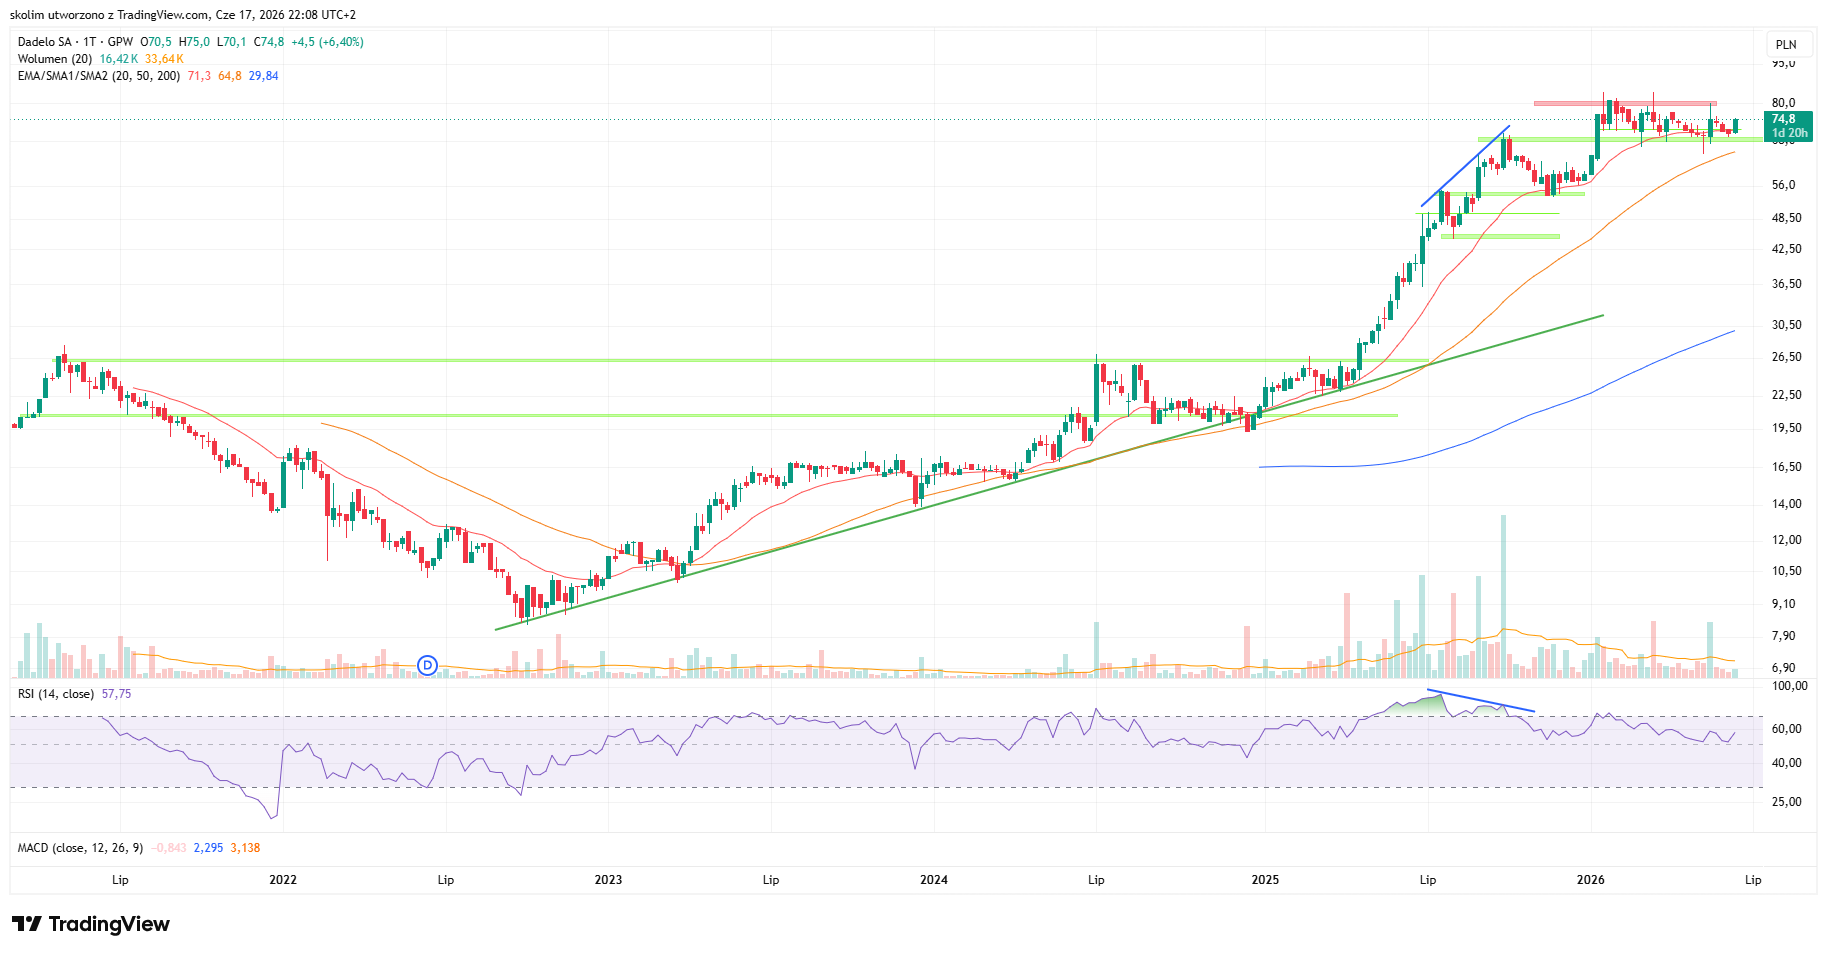Screen dimensions: 1827x954
Task: Click the MACD signal value 3,138
Action: pyautogui.click(x=245, y=848)
